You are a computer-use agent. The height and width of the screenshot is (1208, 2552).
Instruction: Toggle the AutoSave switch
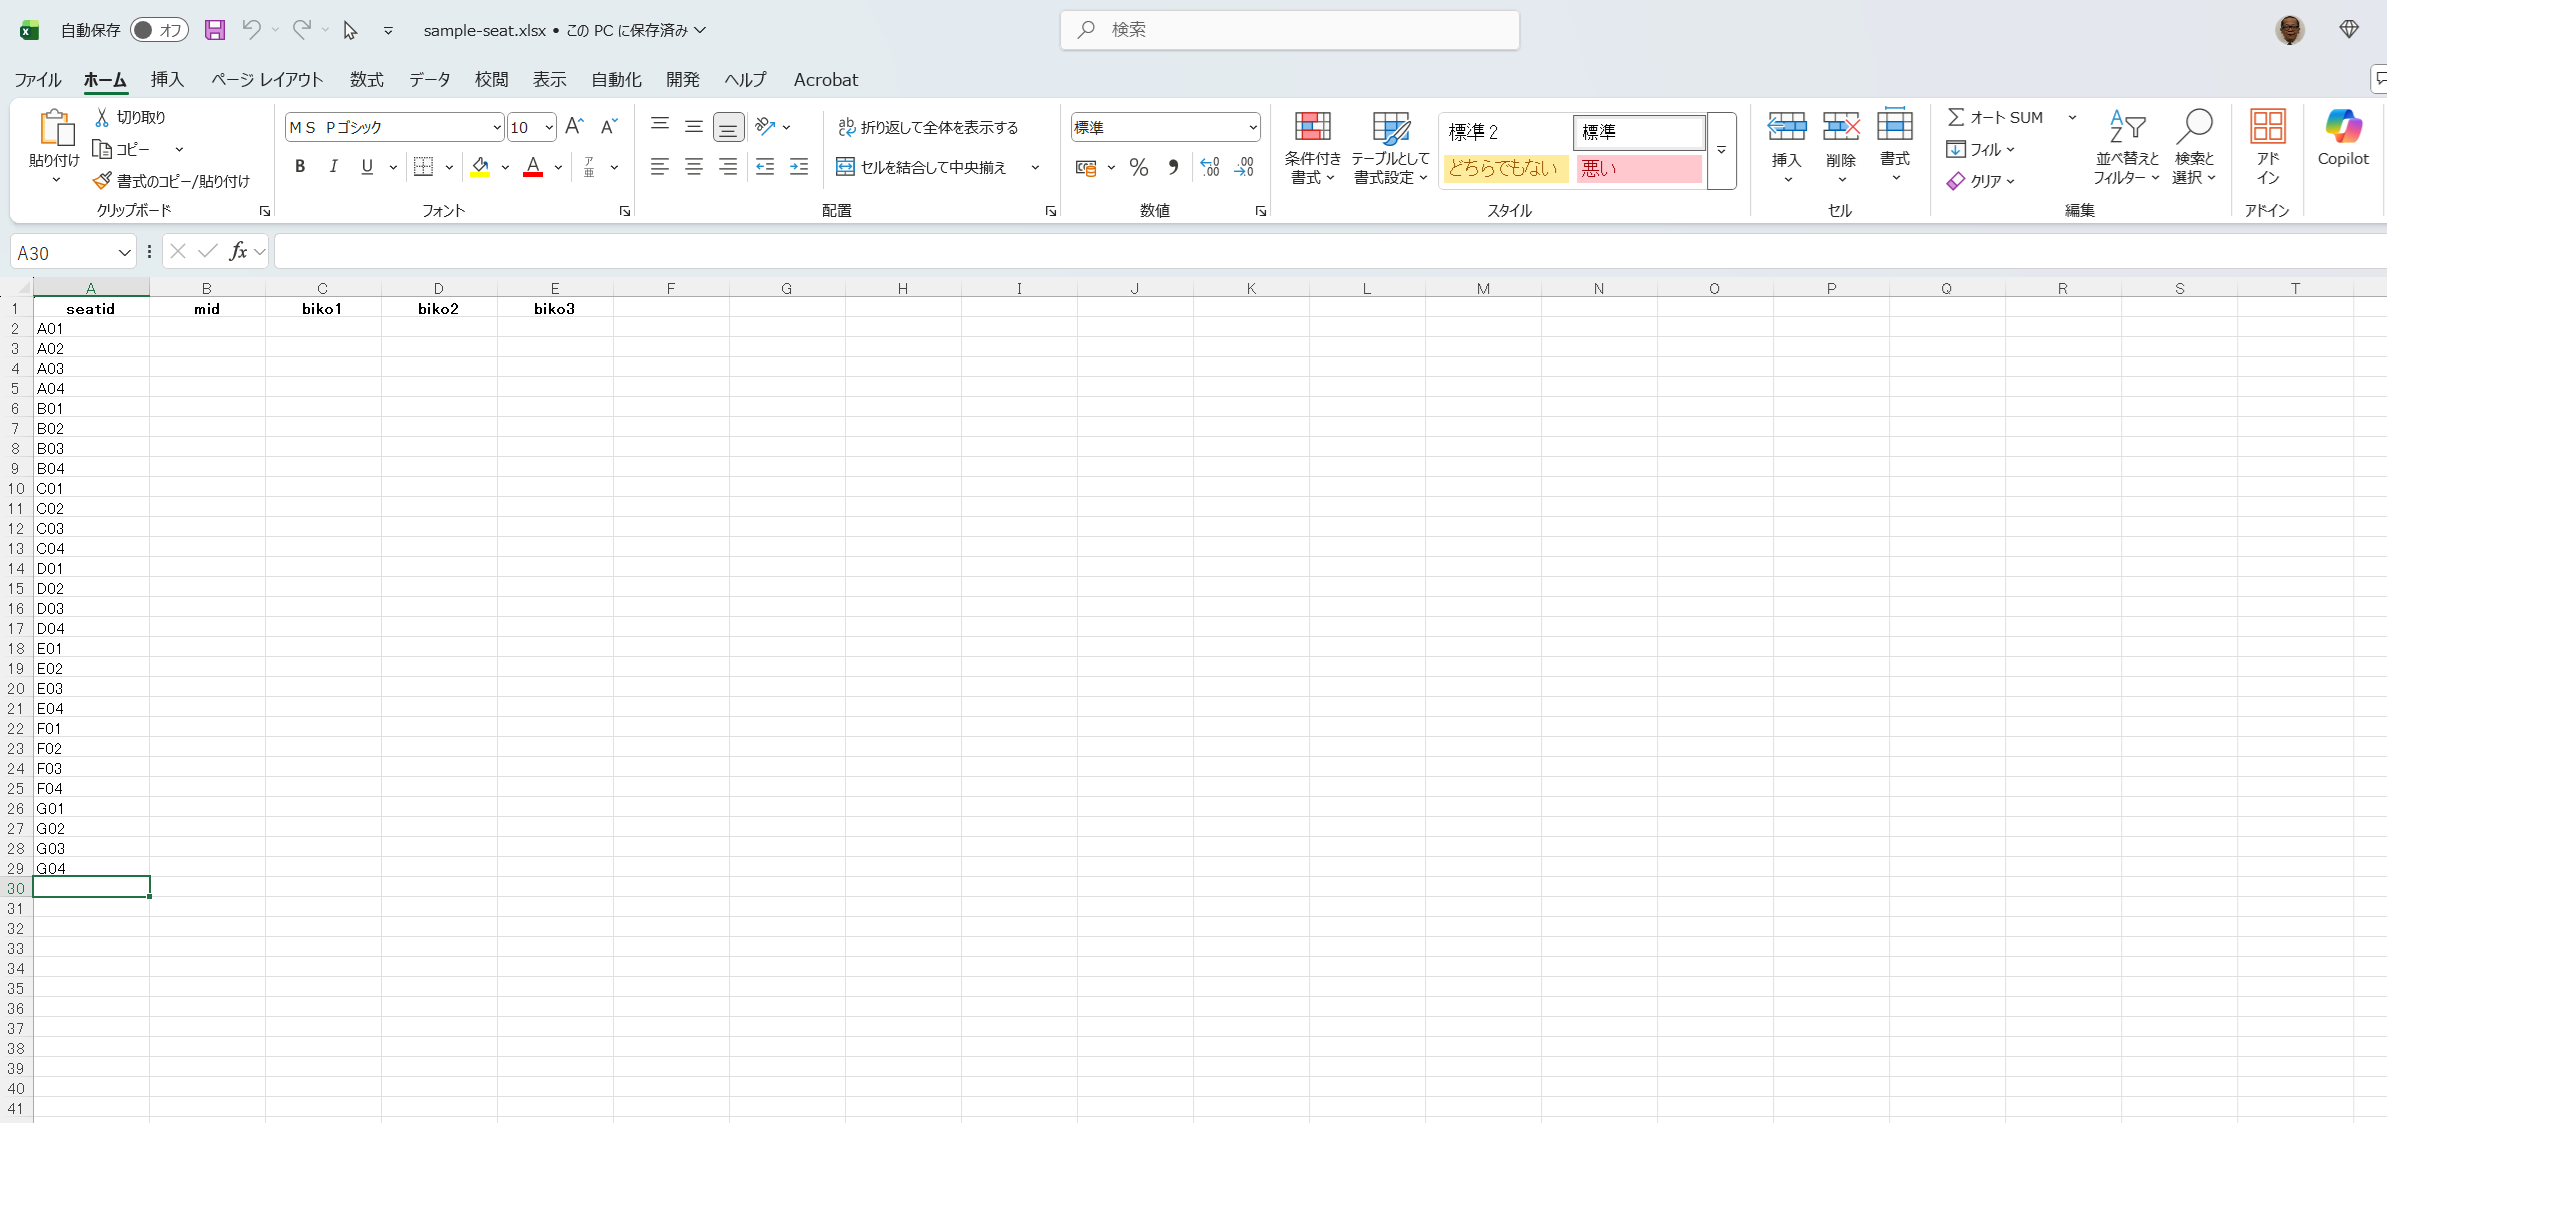pos(159,30)
